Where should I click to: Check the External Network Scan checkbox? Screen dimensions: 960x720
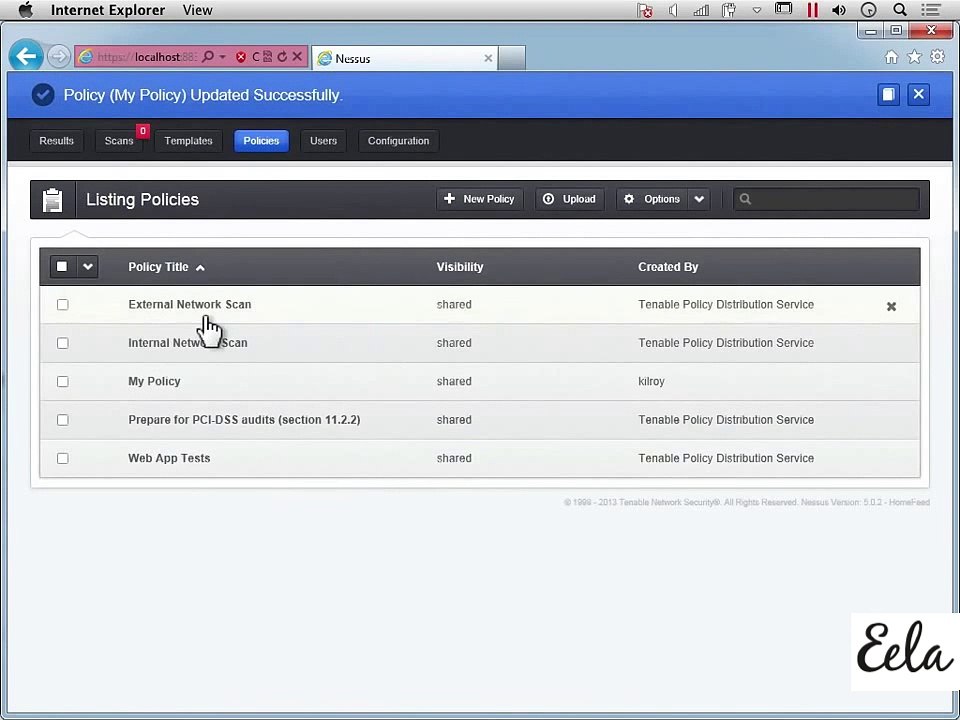click(x=62, y=304)
